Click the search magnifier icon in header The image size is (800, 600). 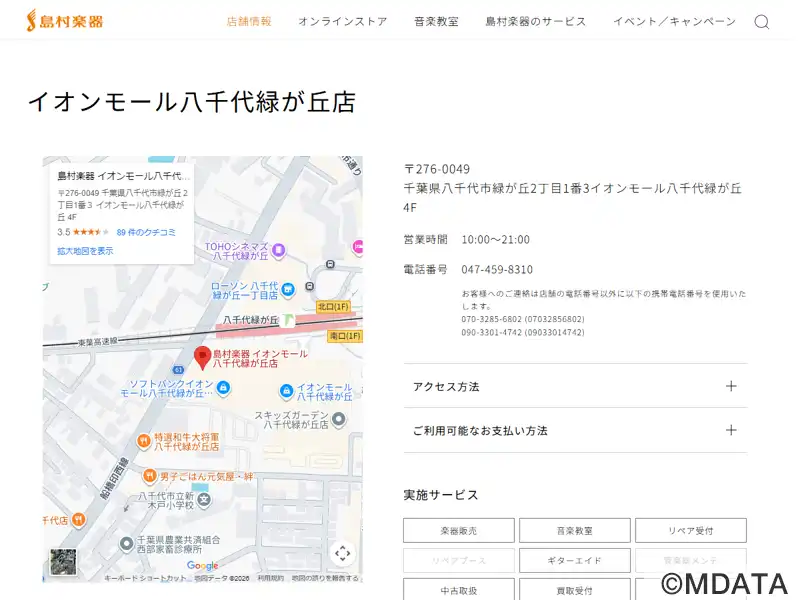pyautogui.click(x=761, y=22)
